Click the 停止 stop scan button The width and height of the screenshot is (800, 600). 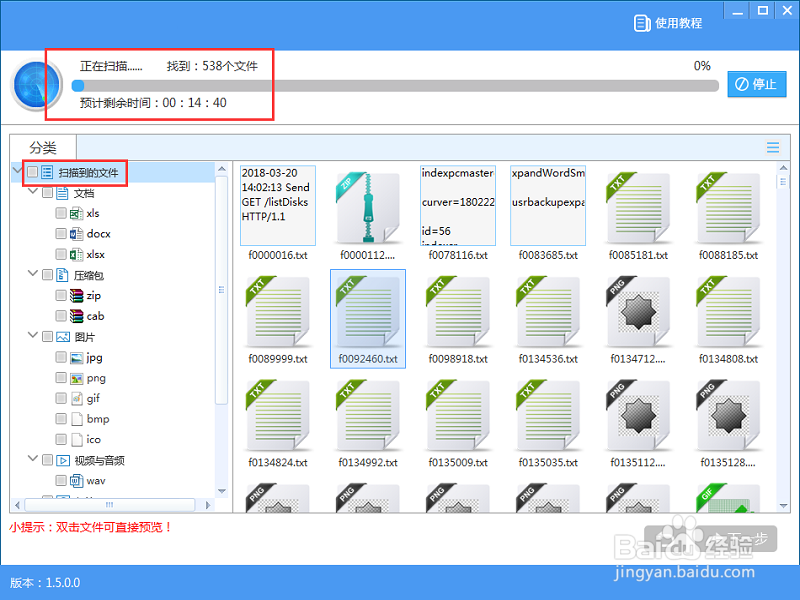[x=757, y=84]
